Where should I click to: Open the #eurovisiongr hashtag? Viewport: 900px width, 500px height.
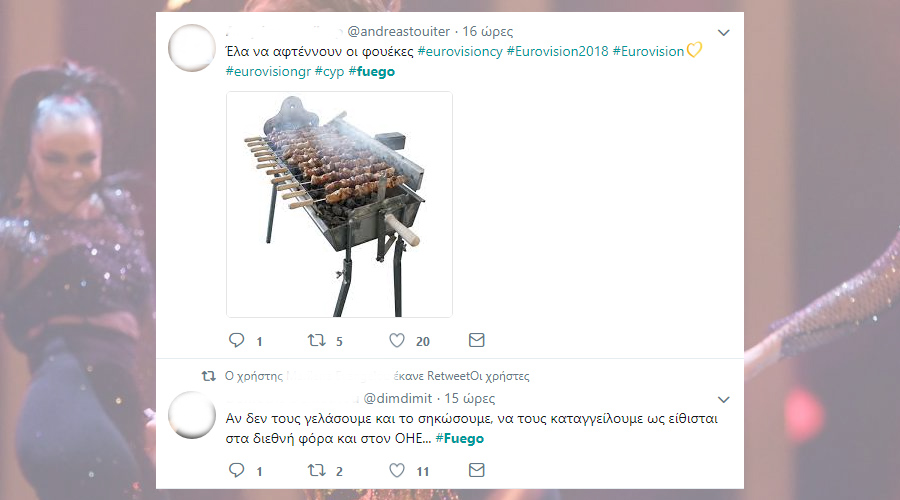pyautogui.click(x=268, y=71)
